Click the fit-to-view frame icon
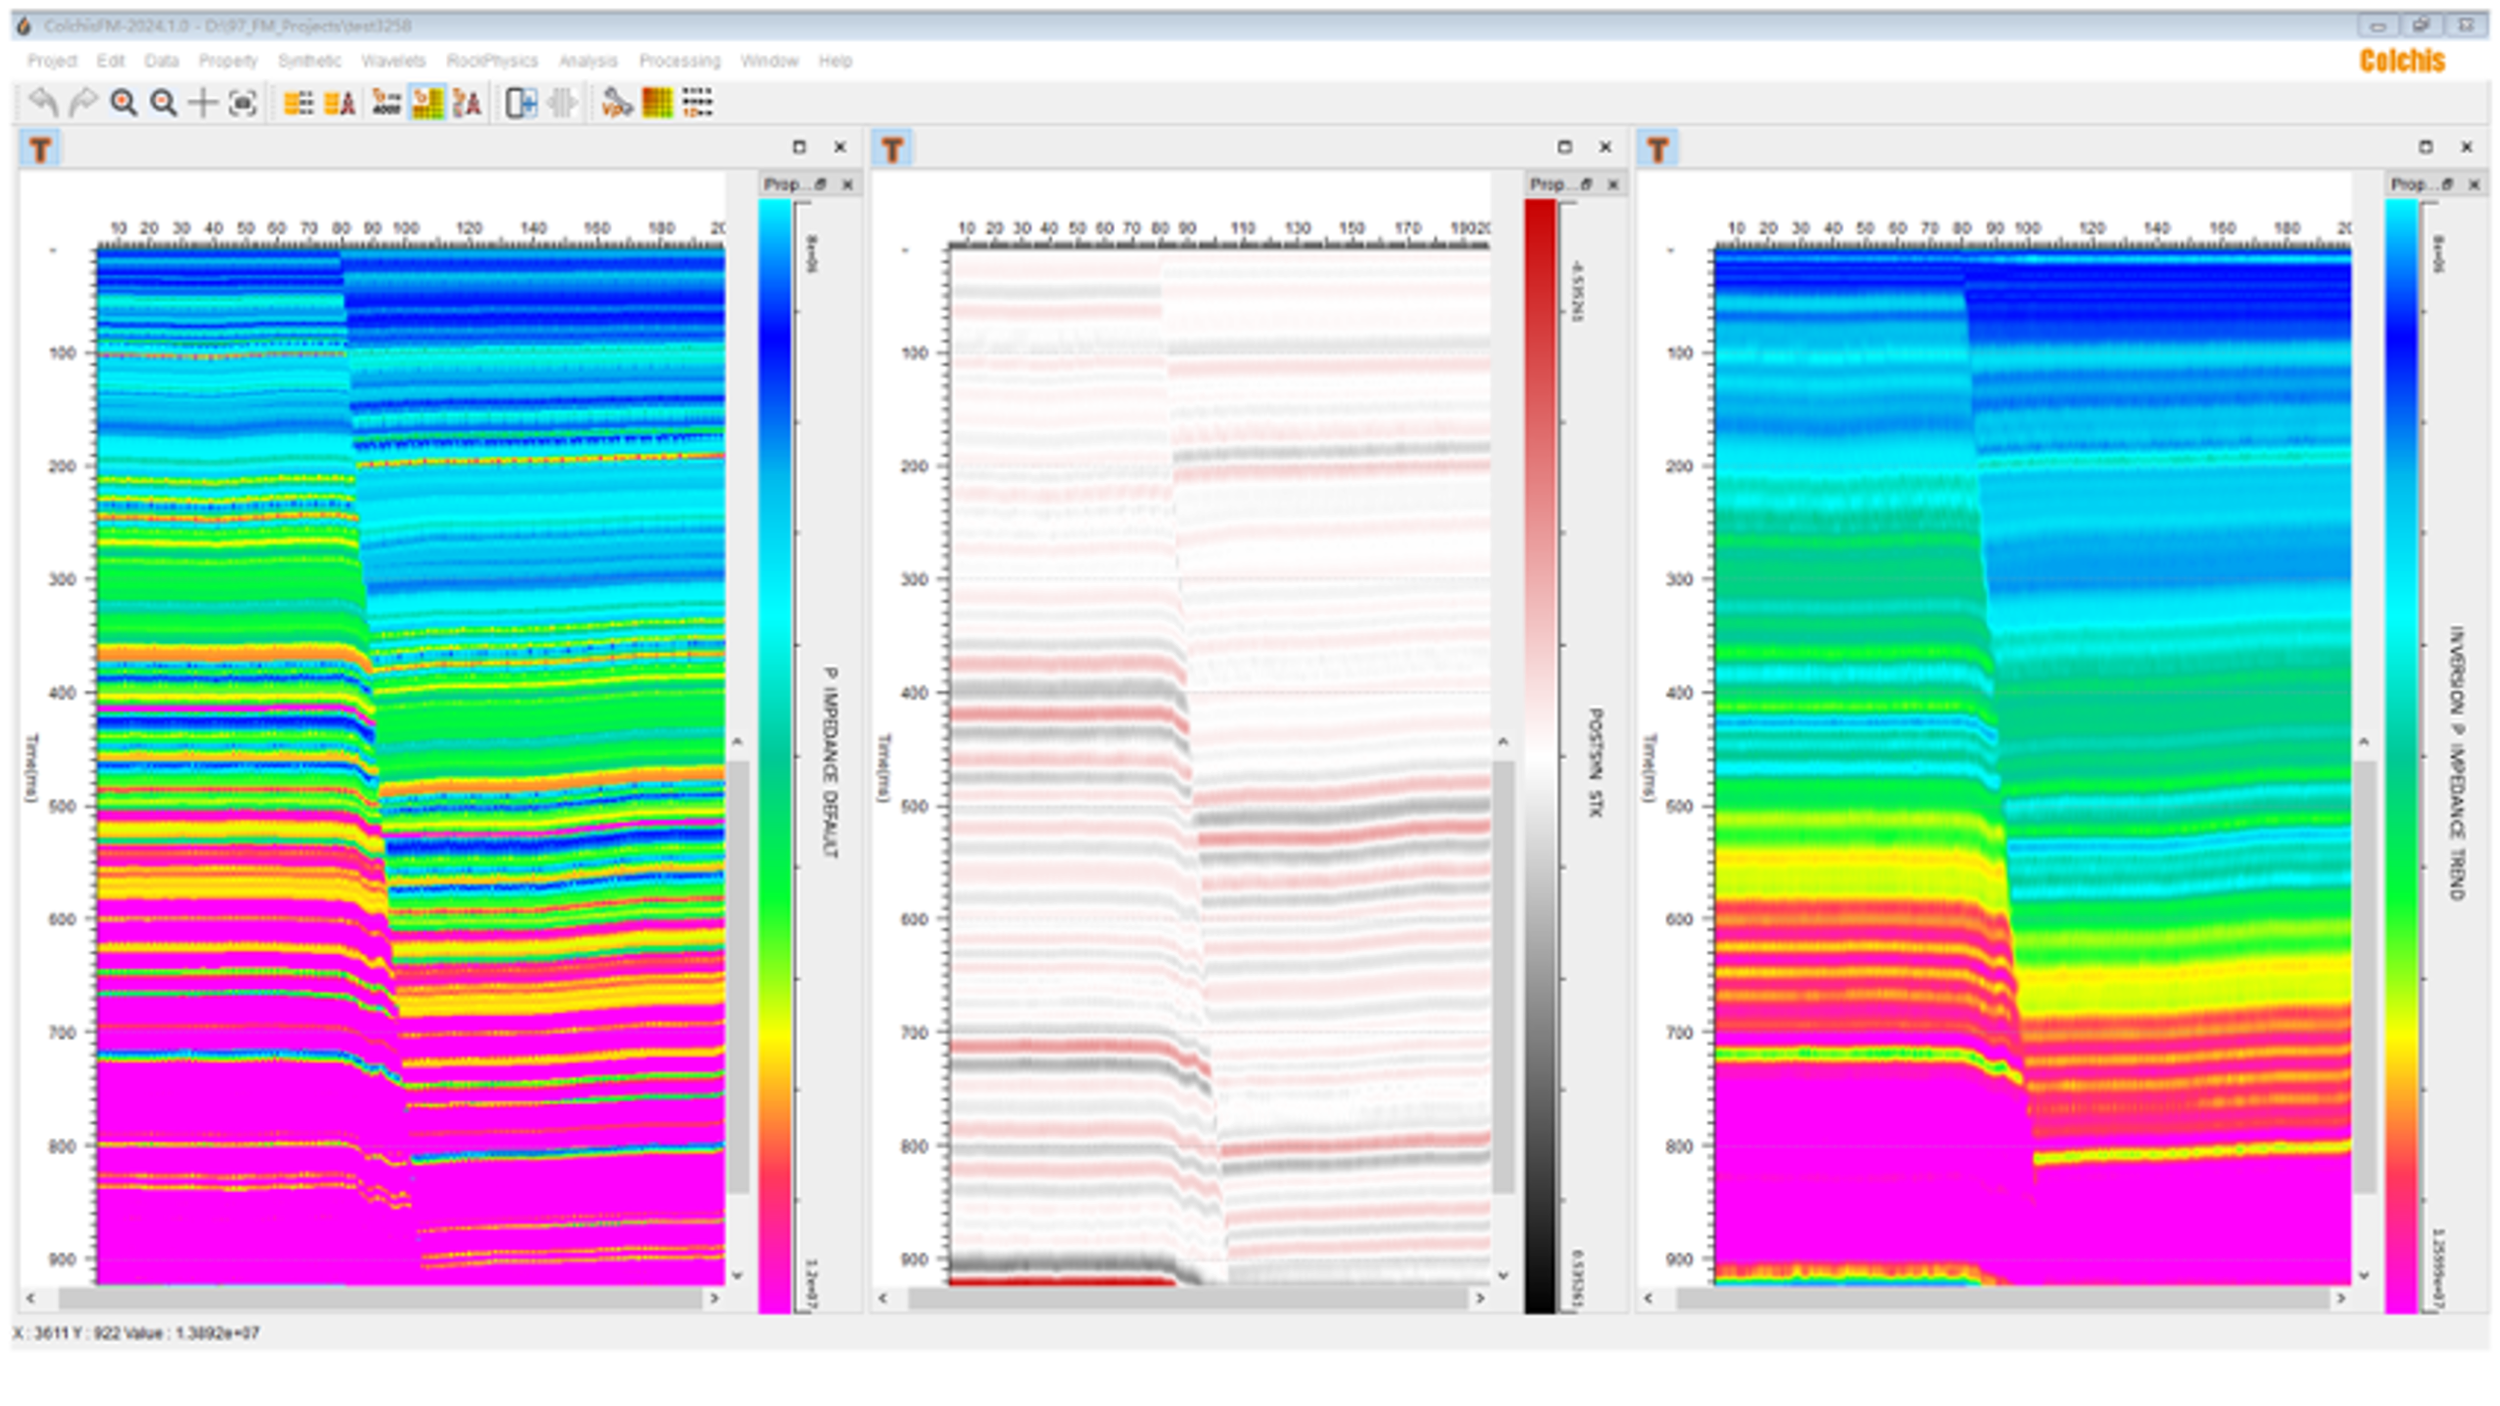This screenshot has height=1406, width=2500. tap(243, 102)
